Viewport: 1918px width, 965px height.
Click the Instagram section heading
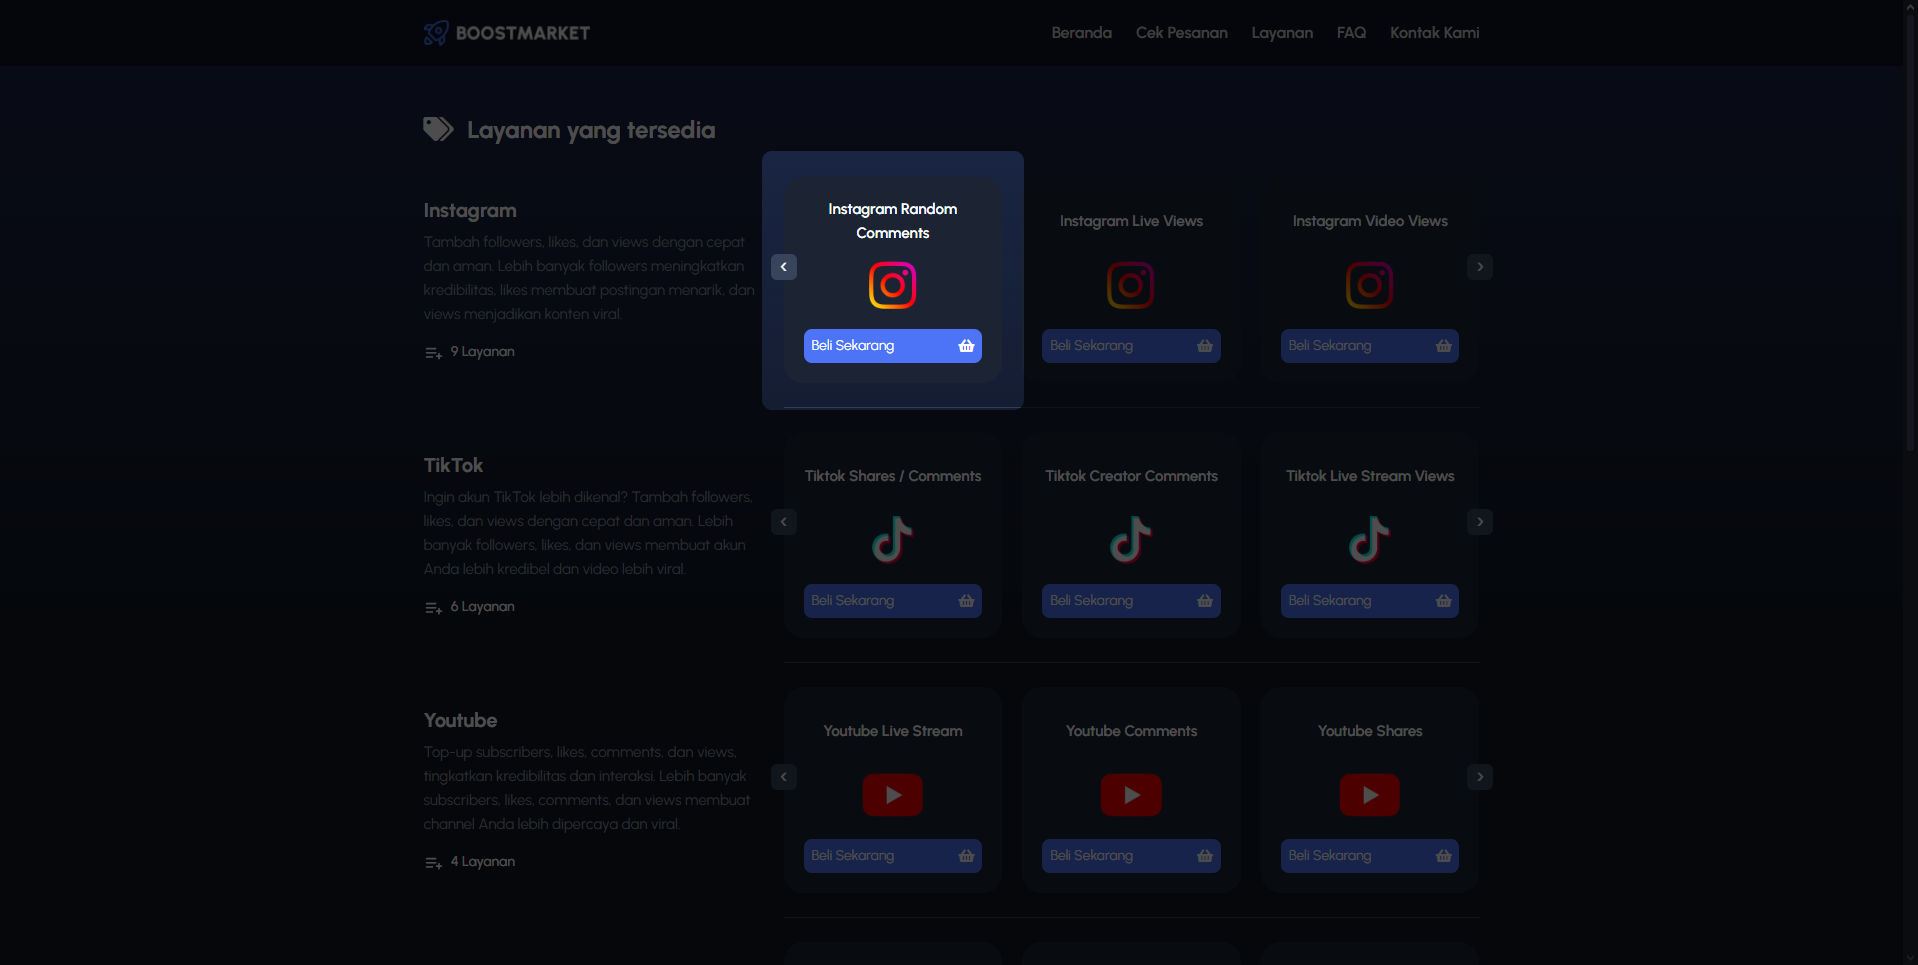470,211
